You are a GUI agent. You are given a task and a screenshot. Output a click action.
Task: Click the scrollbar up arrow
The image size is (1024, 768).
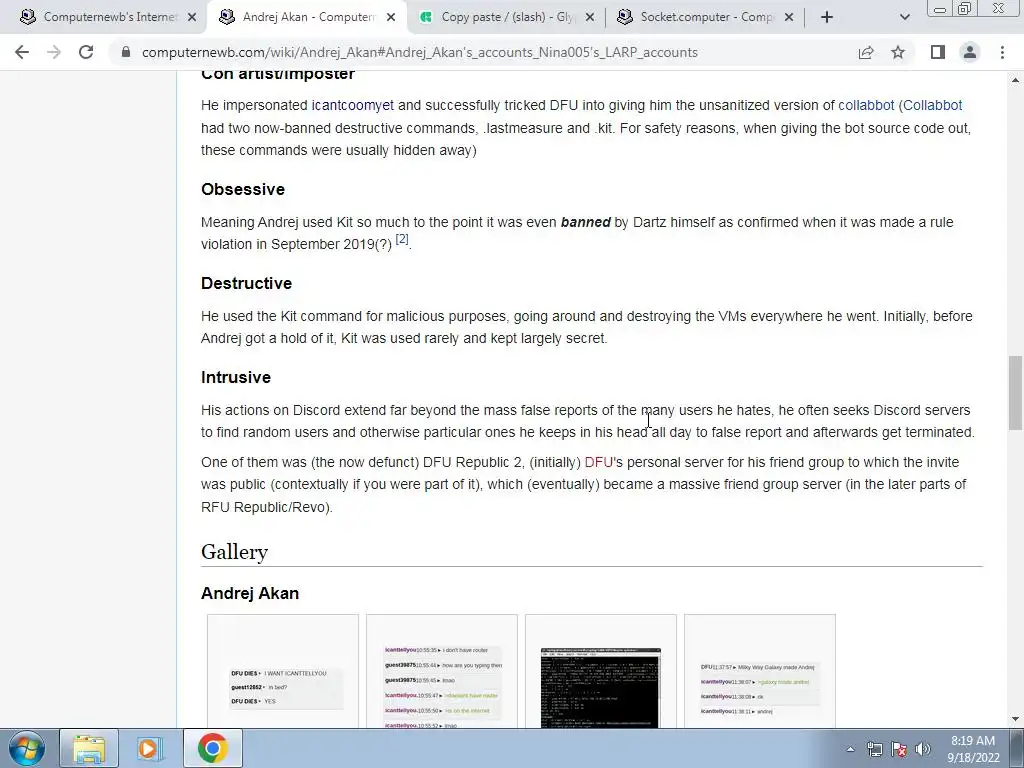(1015, 80)
